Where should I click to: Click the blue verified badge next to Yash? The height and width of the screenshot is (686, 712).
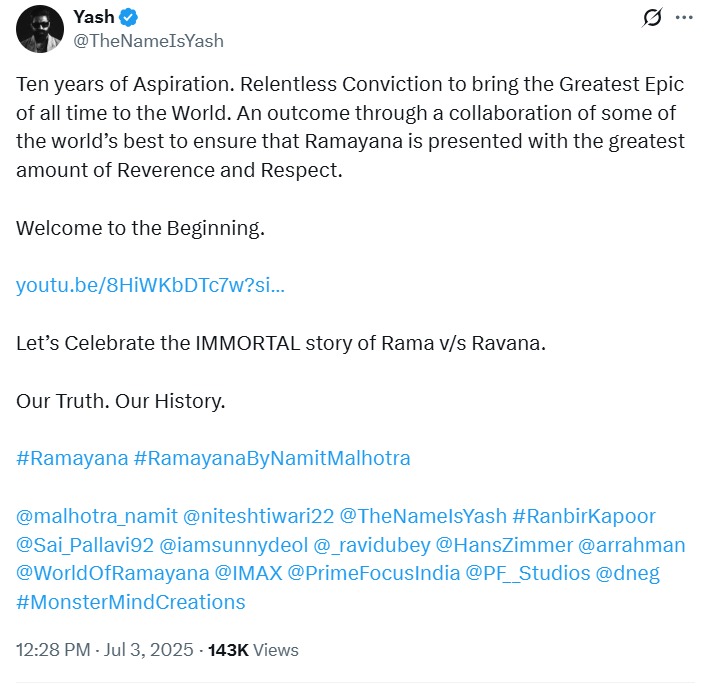point(130,18)
